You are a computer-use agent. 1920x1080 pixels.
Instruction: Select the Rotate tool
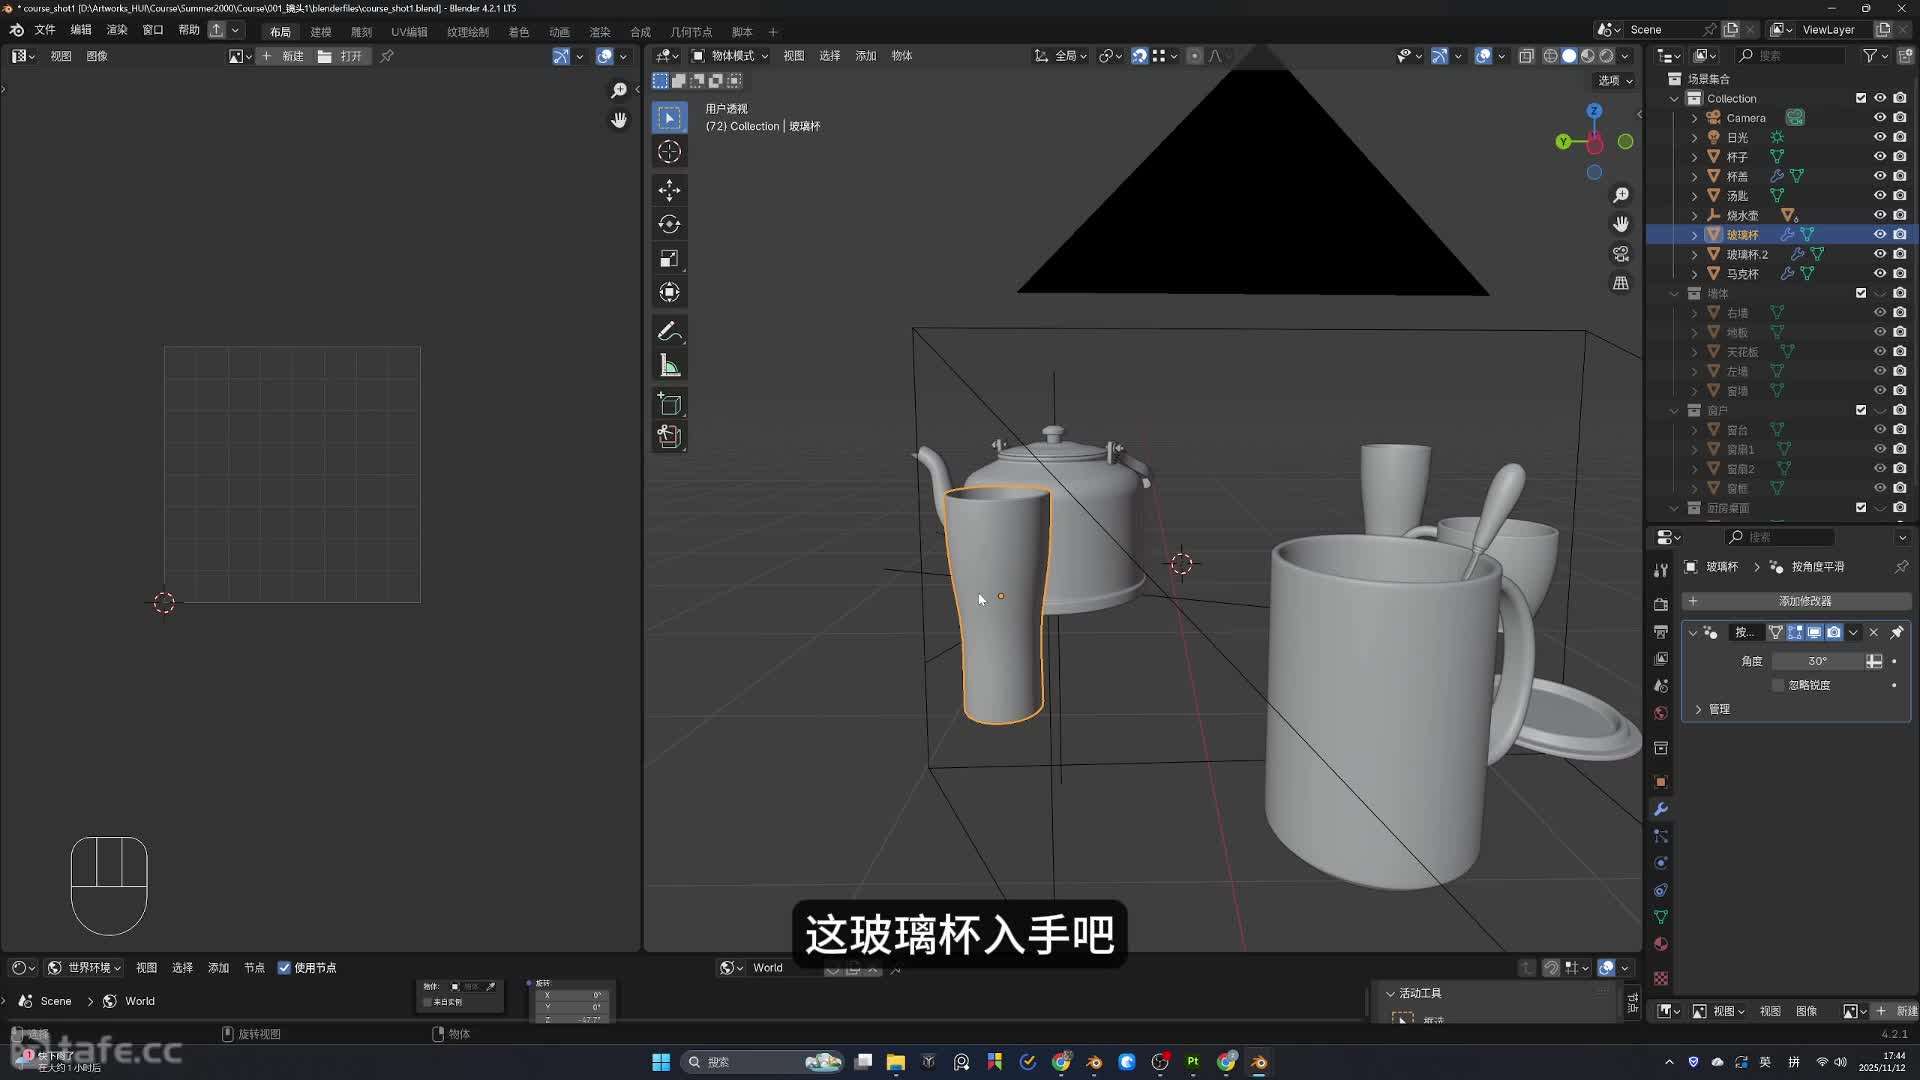pos(669,224)
